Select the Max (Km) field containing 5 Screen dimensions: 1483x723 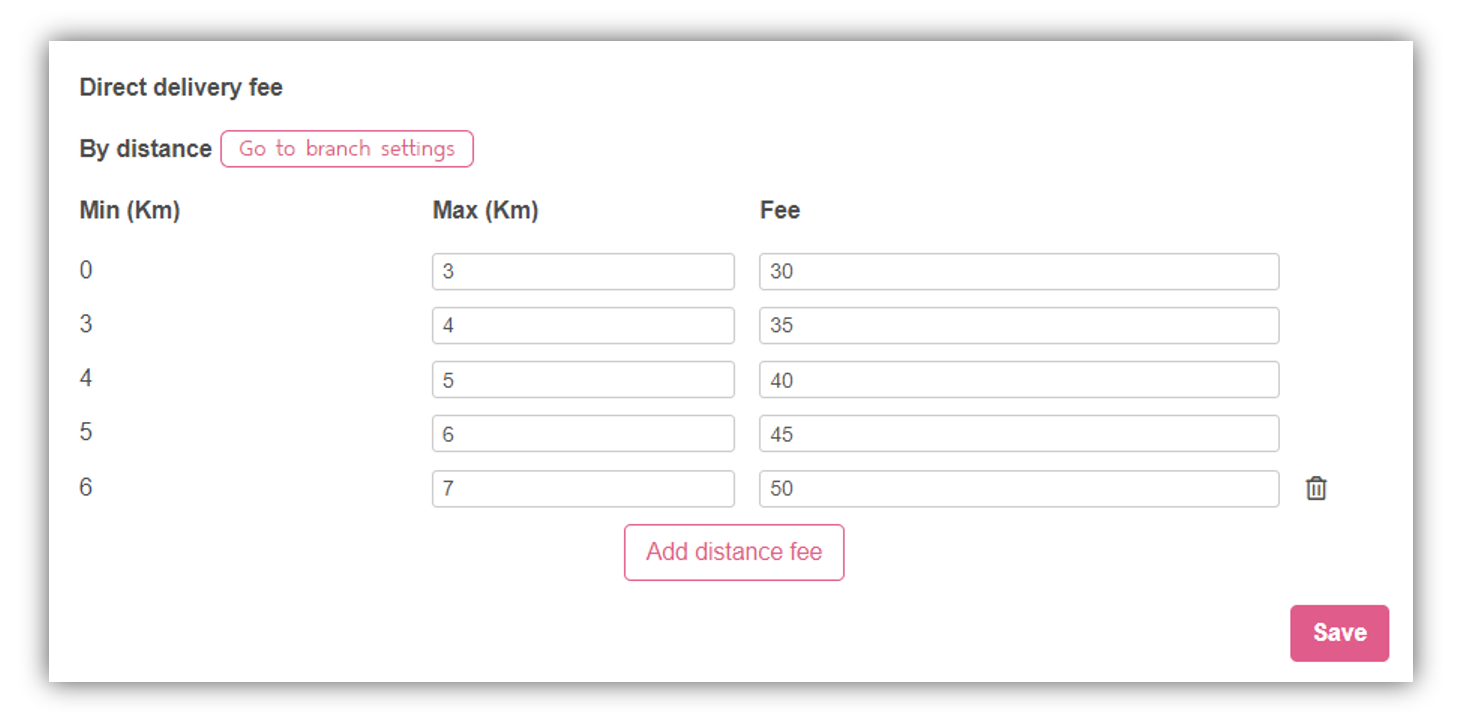(x=583, y=380)
